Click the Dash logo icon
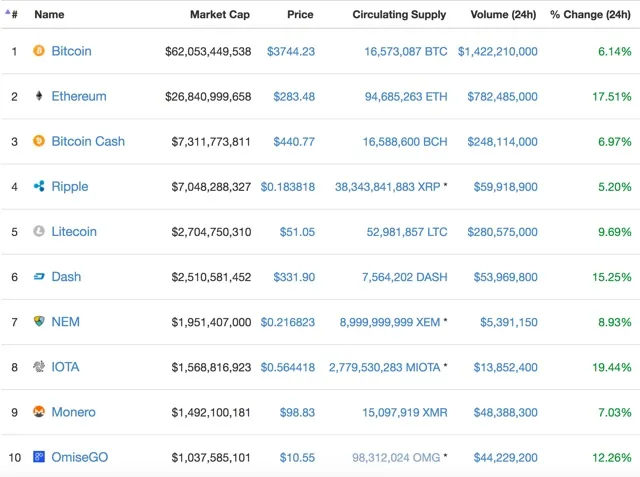Image resolution: width=640 pixels, height=477 pixels. [39, 277]
